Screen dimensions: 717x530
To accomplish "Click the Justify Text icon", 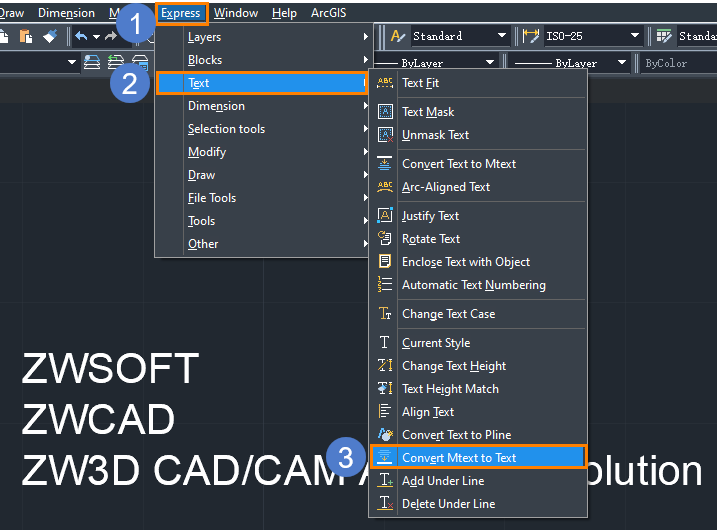I will [385, 215].
